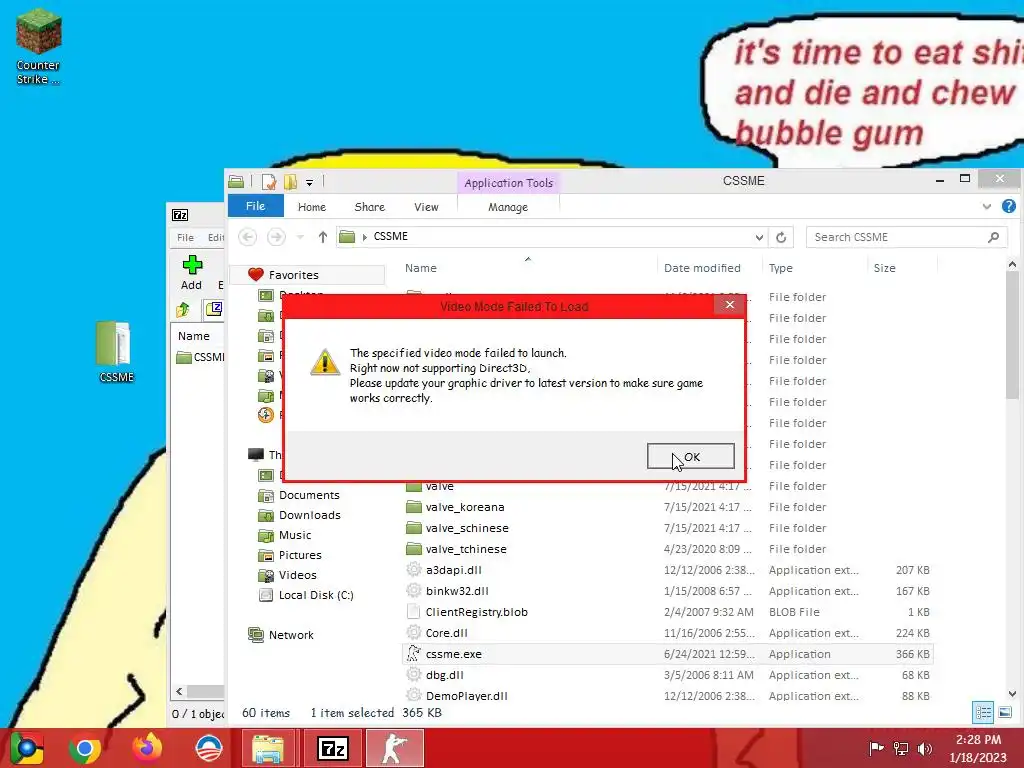The height and width of the screenshot is (768, 1024).
Task: Open the Quick Access Toolbar customize dropdown
Action: click(x=310, y=182)
